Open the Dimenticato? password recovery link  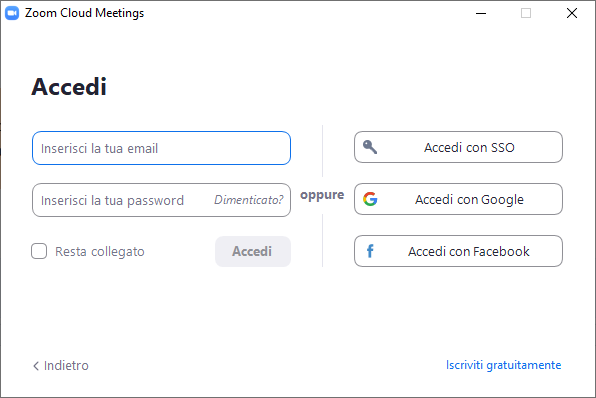(249, 200)
